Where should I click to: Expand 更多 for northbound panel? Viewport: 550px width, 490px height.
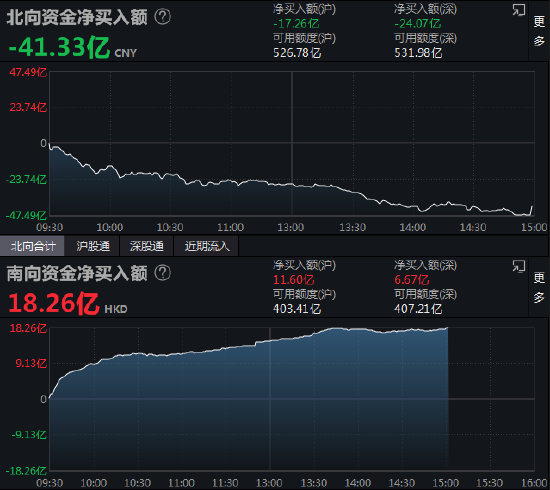(539, 31)
